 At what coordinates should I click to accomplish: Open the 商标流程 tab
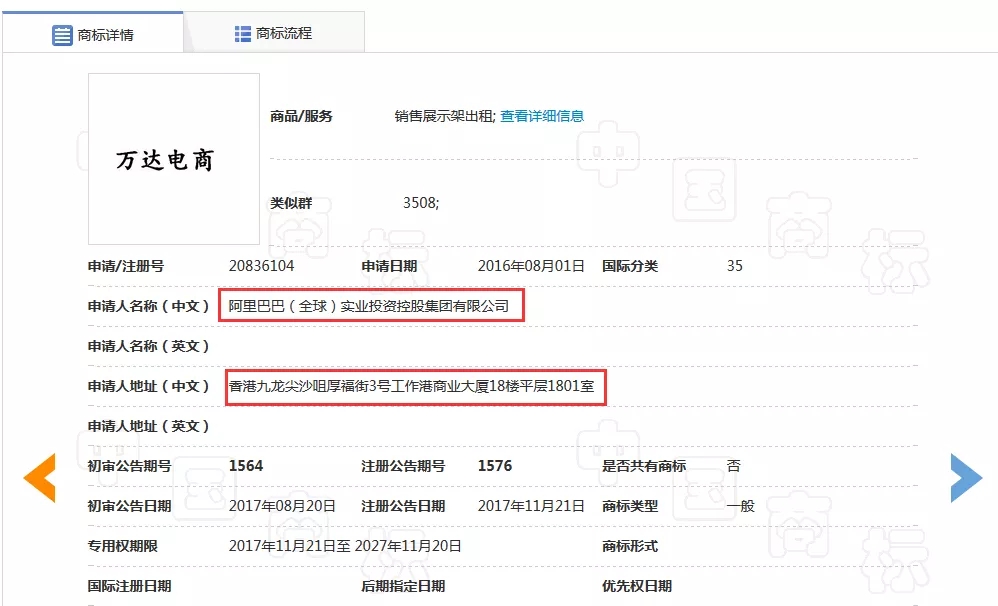coord(273,33)
